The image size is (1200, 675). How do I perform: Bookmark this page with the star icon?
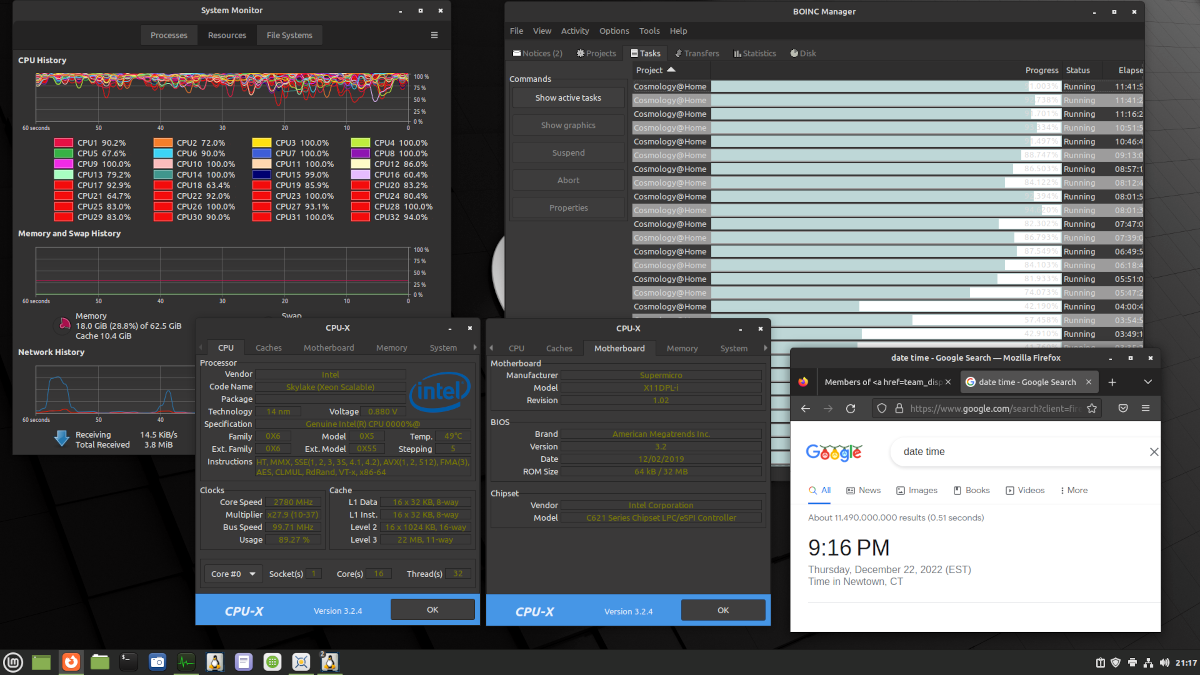tap(1092, 408)
